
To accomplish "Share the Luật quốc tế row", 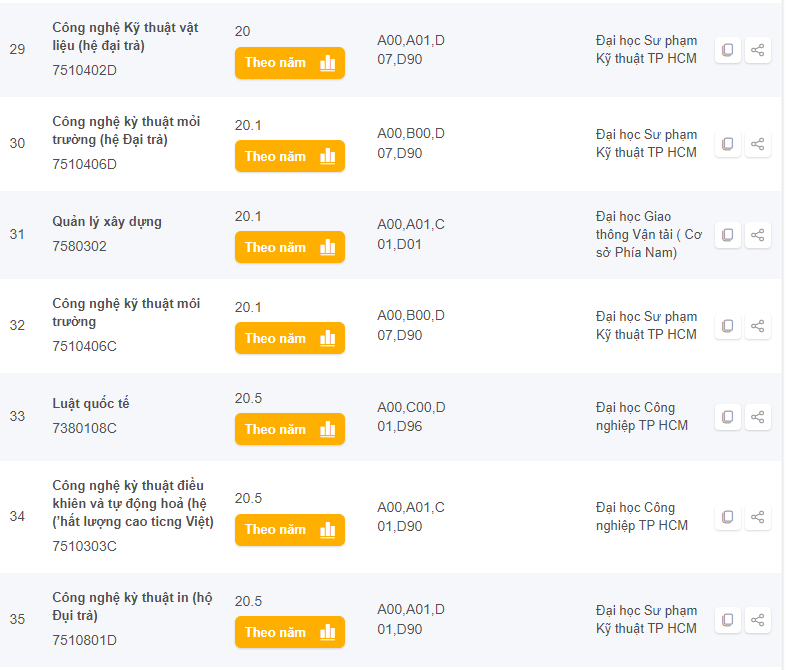I will [757, 417].
